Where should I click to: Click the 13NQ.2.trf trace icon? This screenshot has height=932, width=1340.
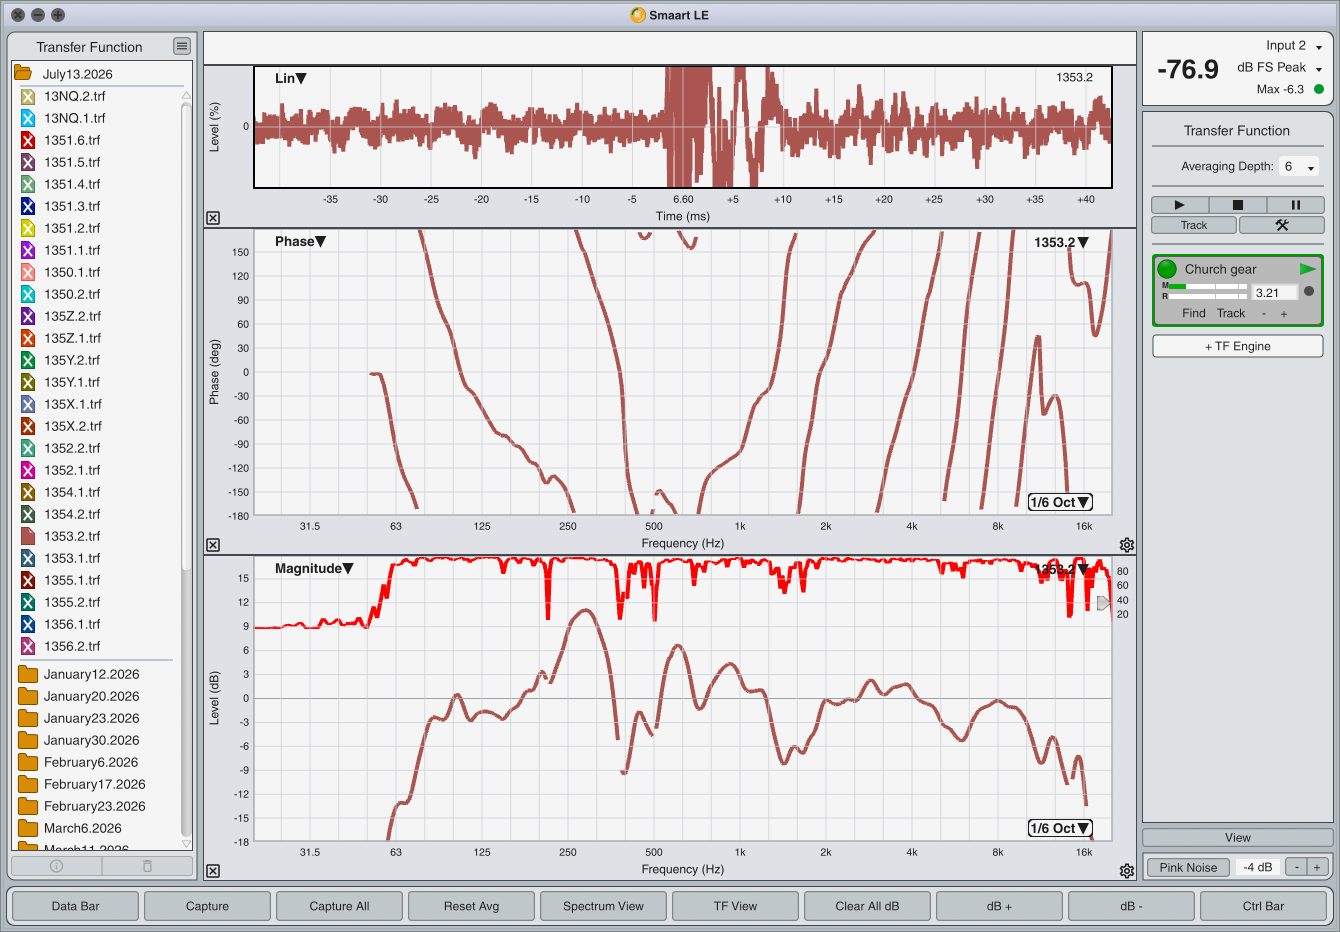click(x=28, y=96)
